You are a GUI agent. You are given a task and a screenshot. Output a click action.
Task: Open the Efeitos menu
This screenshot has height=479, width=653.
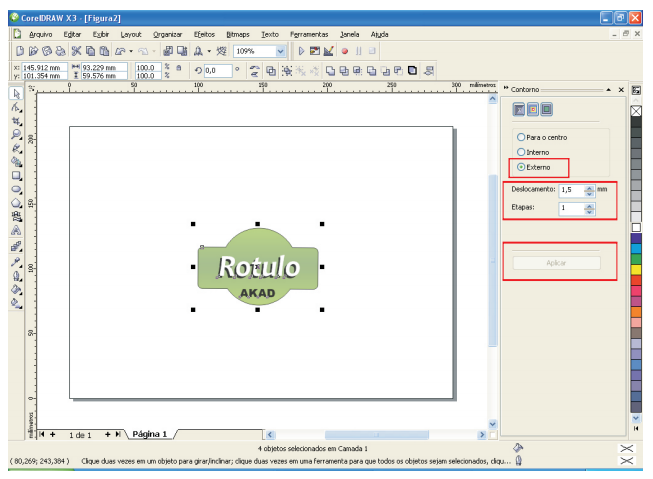[x=203, y=34]
